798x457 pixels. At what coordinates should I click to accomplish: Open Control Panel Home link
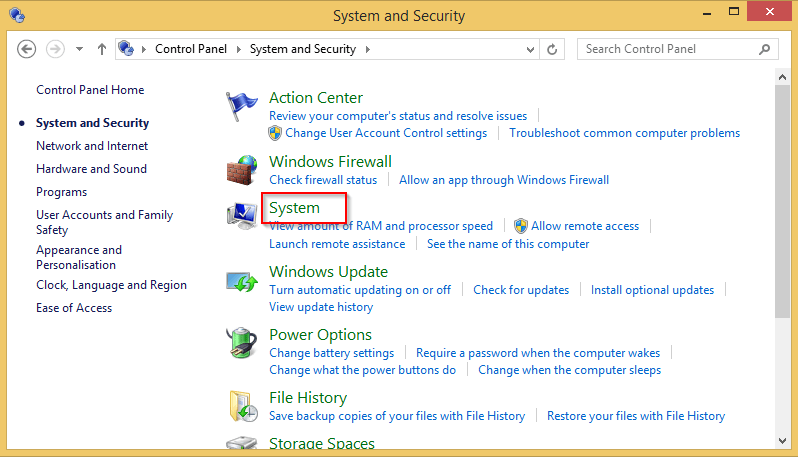(90, 90)
